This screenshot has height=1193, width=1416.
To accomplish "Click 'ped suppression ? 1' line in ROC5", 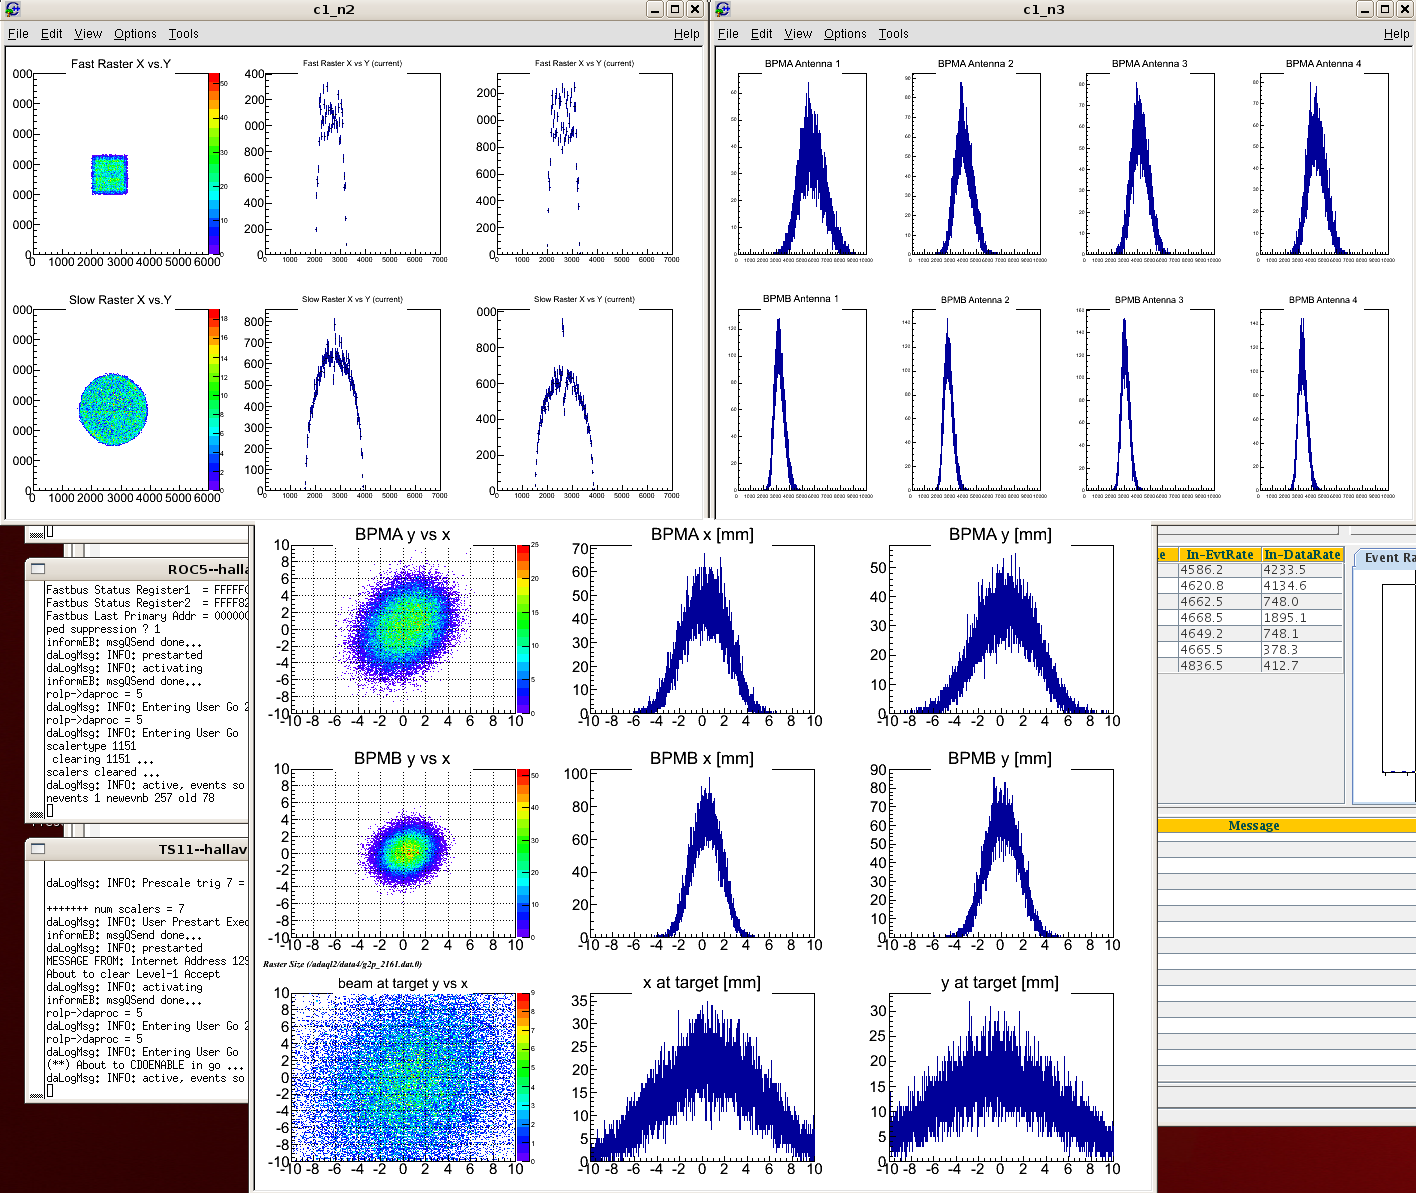I will click(103, 629).
